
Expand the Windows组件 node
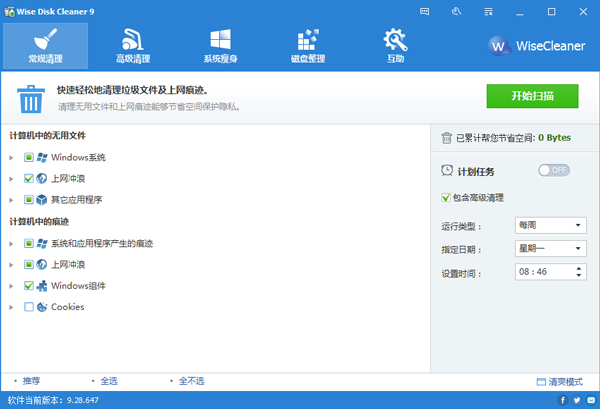pos(11,286)
